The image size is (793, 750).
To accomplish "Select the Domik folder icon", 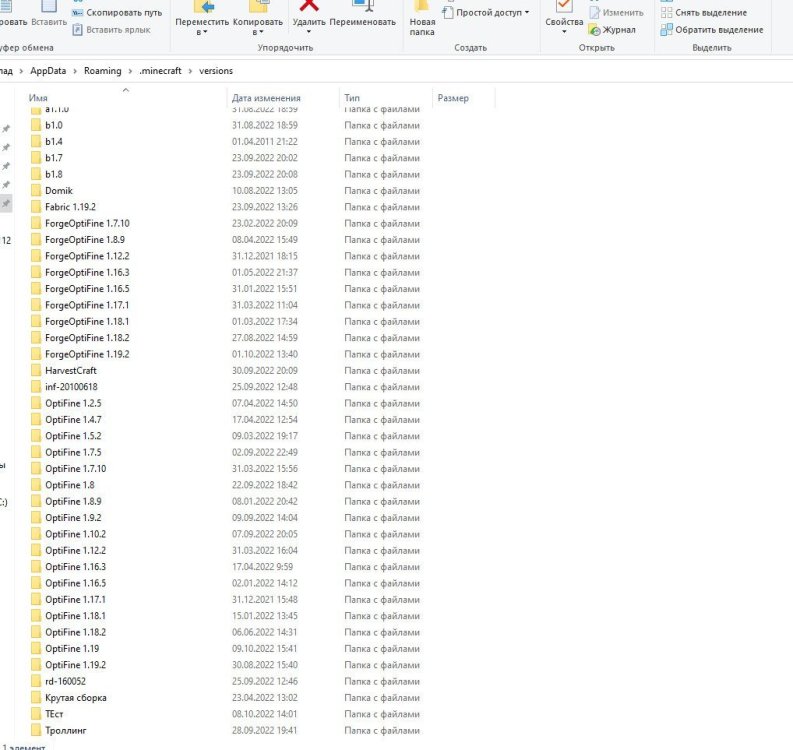I will pyautogui.click(x=36, y=191).
